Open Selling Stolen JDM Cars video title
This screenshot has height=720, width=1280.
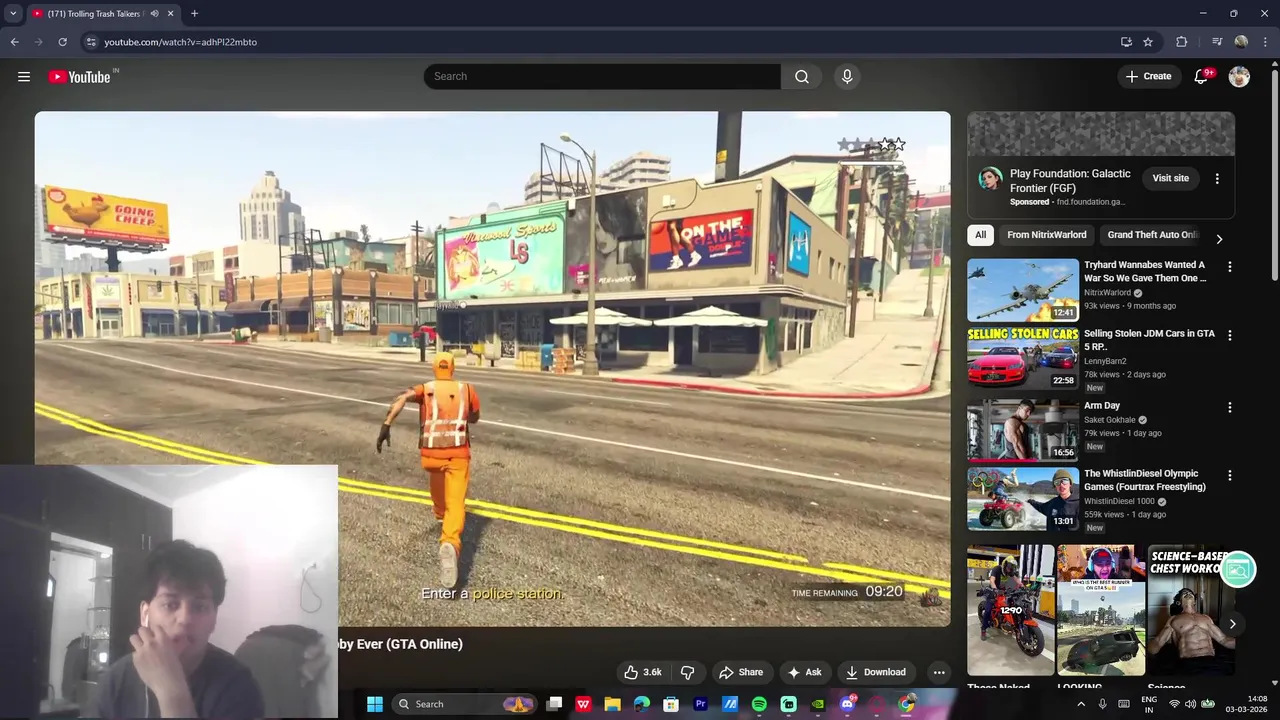click(x=1149, y=340)
